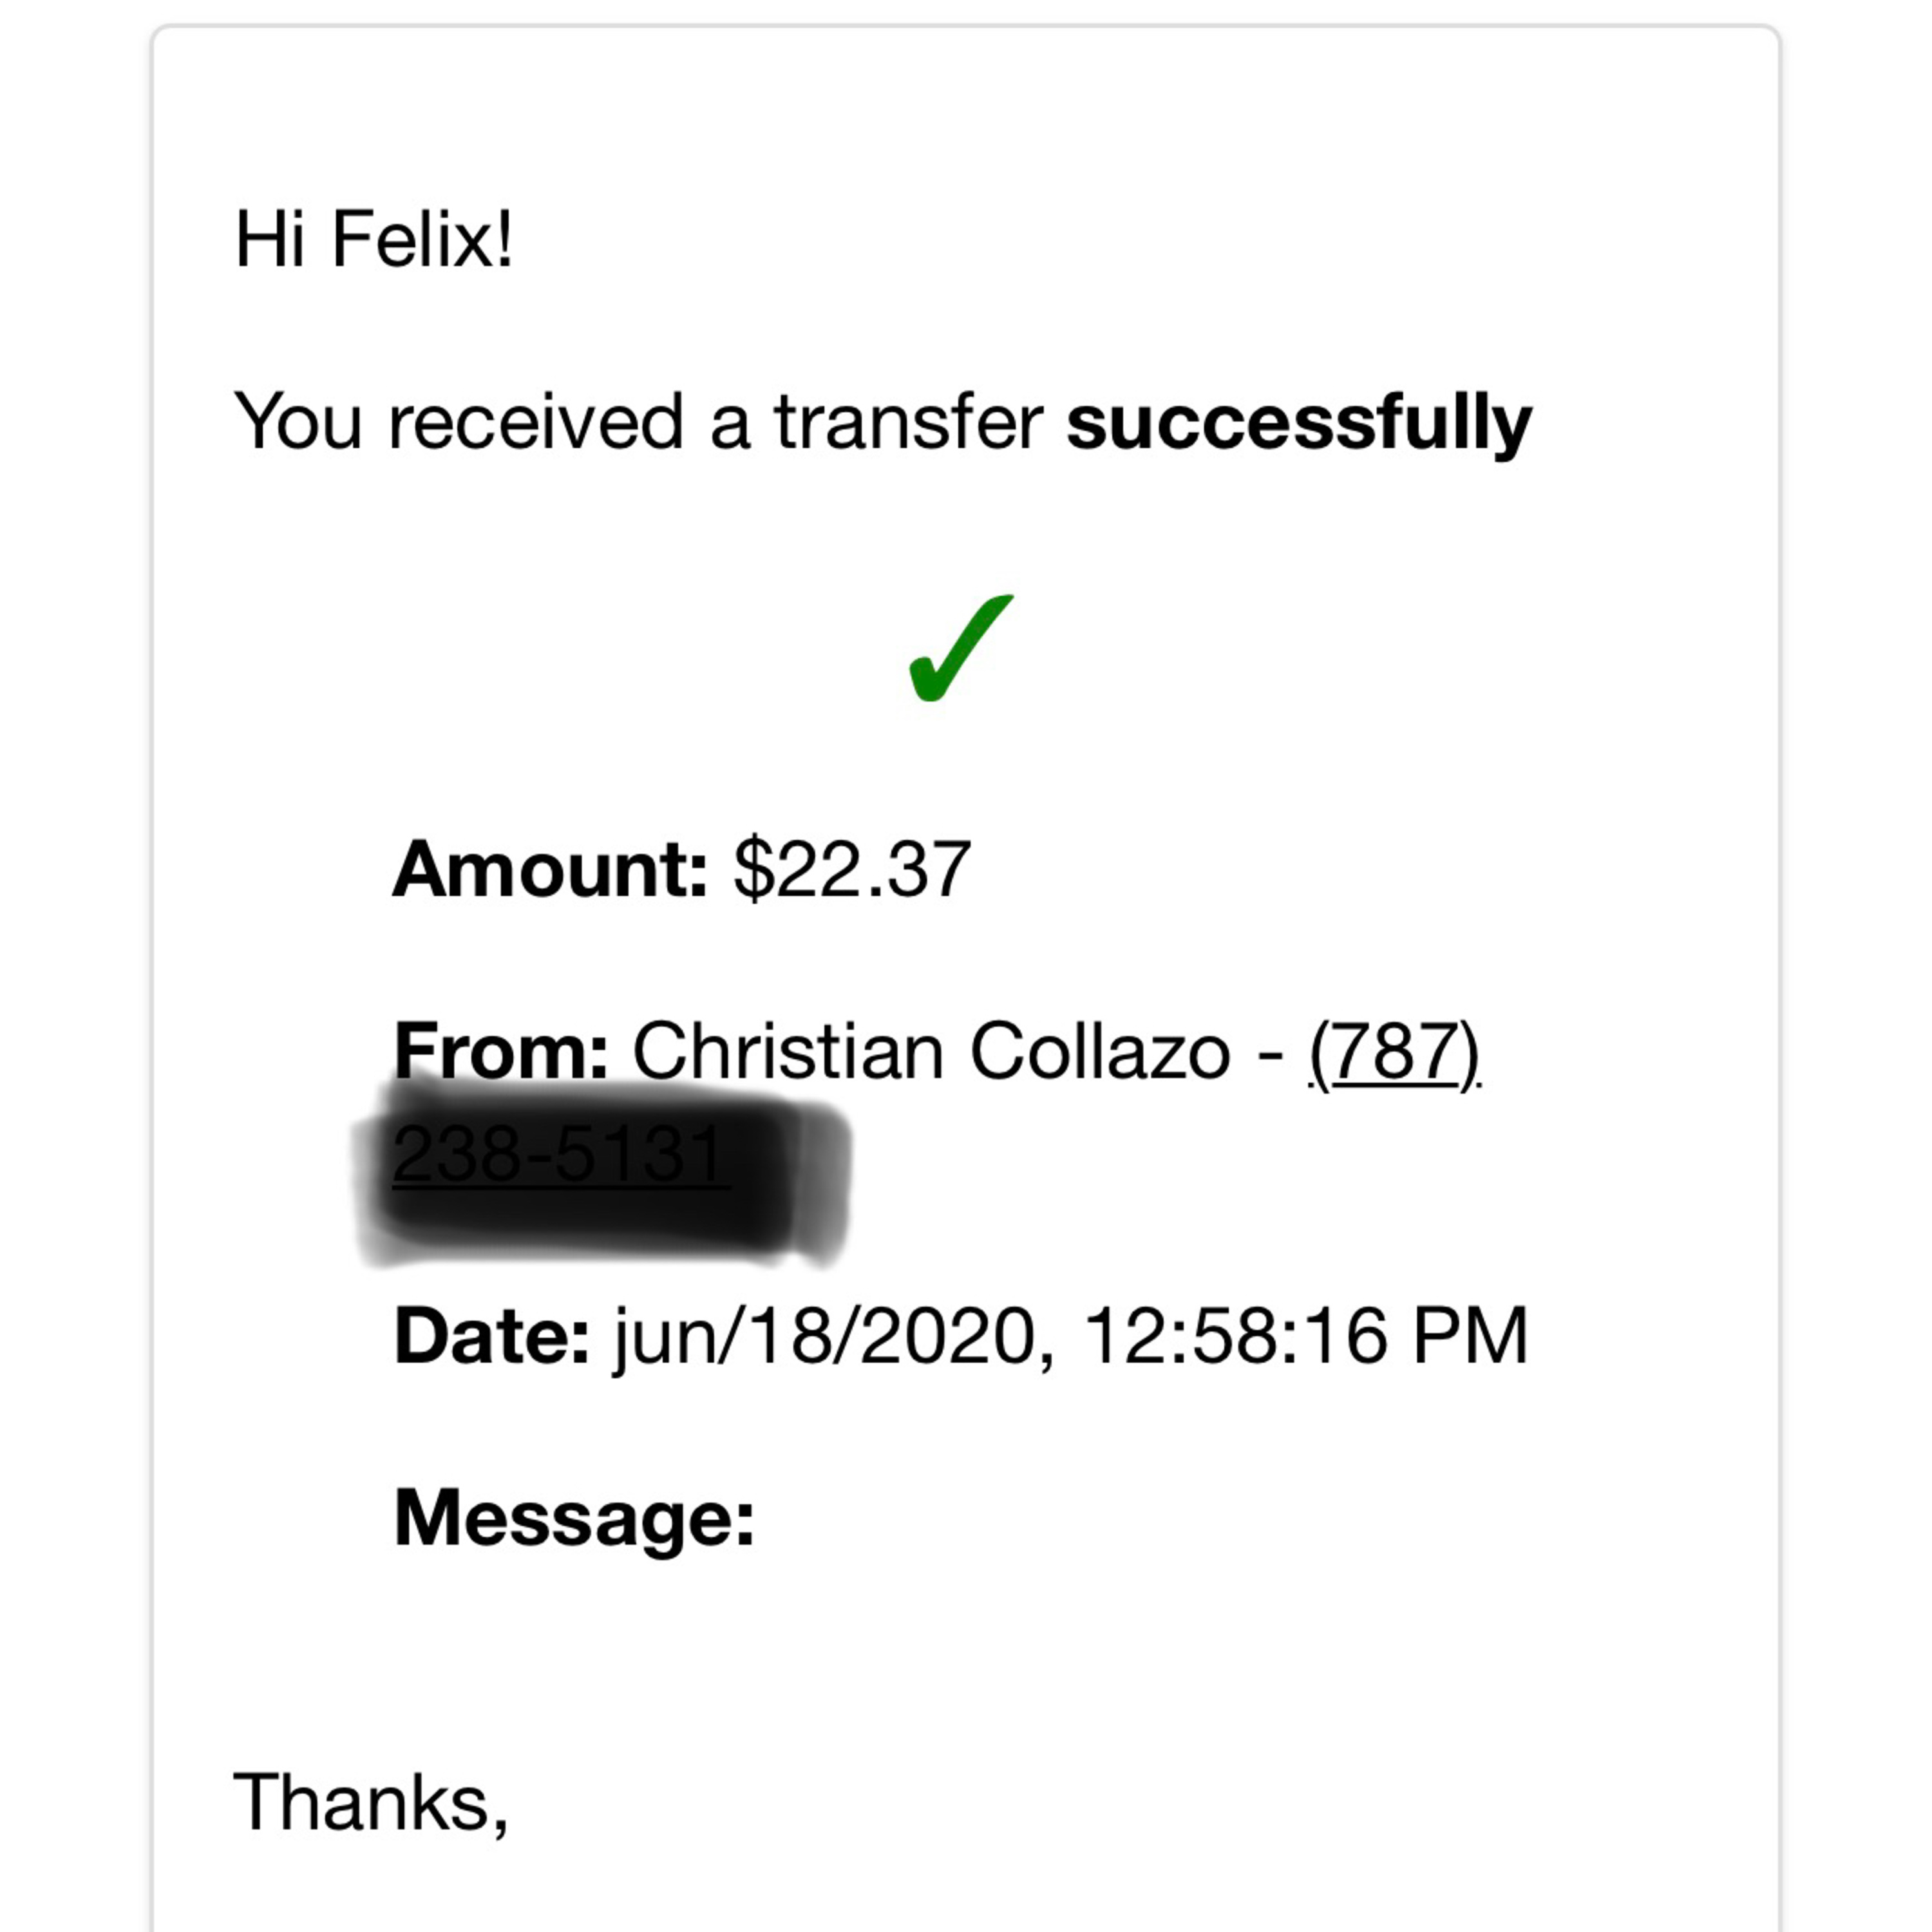Tap the (787) phone number link
The image size is (1932, 1932).
coord(1394,1052)
